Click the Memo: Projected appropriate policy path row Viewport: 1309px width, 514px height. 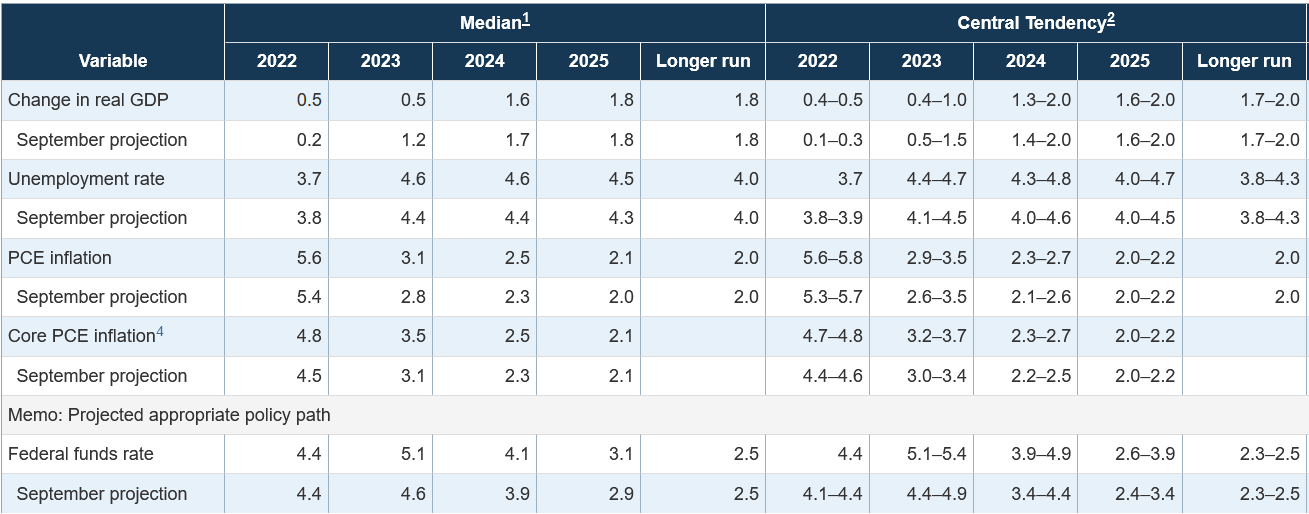(169, 415)
